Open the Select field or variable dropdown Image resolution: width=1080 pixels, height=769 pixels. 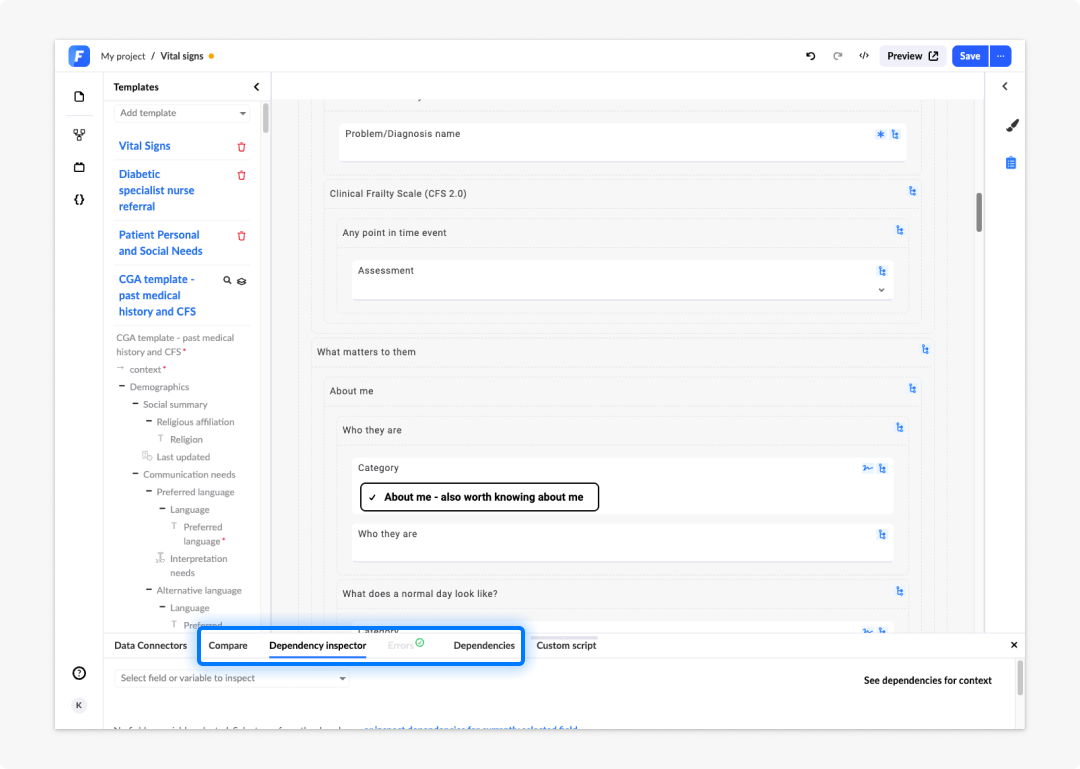tap(231, 678)
